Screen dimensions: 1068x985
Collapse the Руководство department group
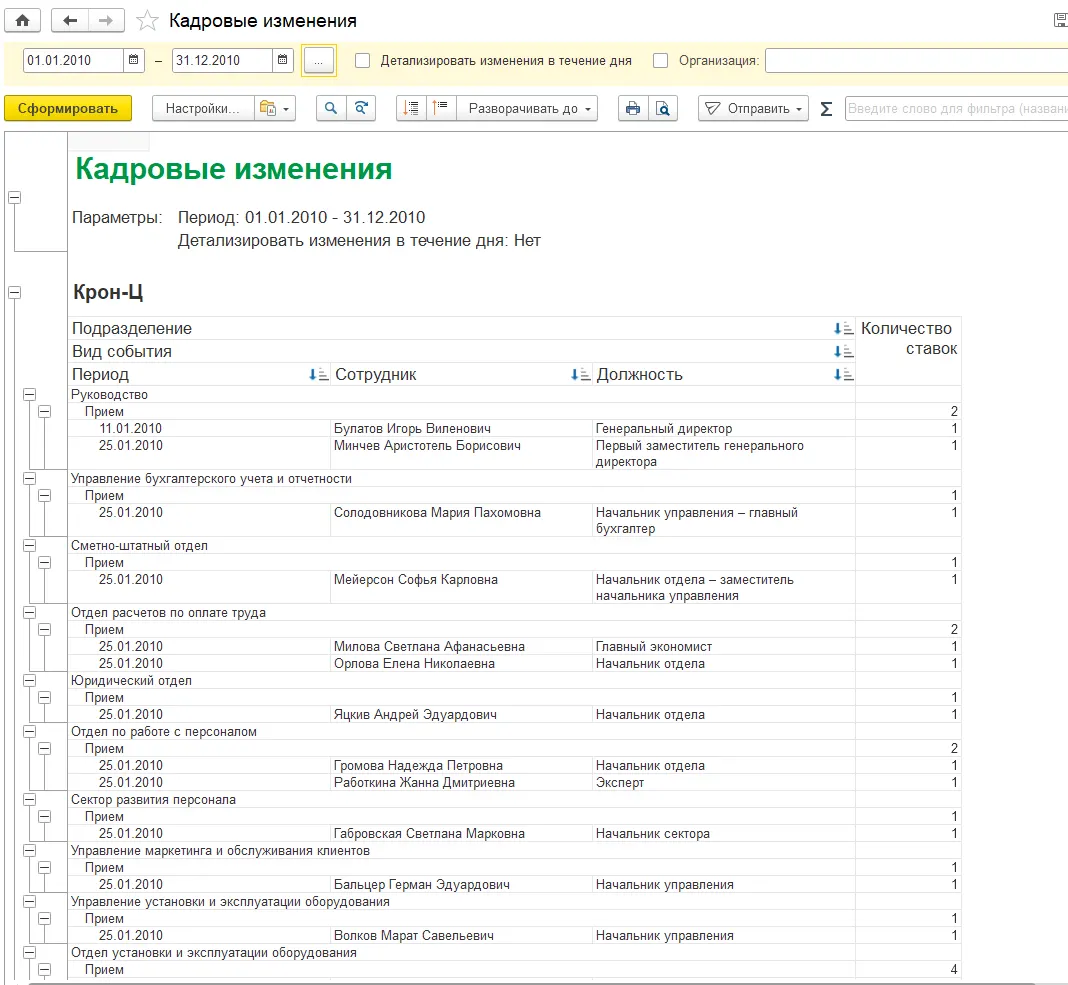tap(29, 394)
